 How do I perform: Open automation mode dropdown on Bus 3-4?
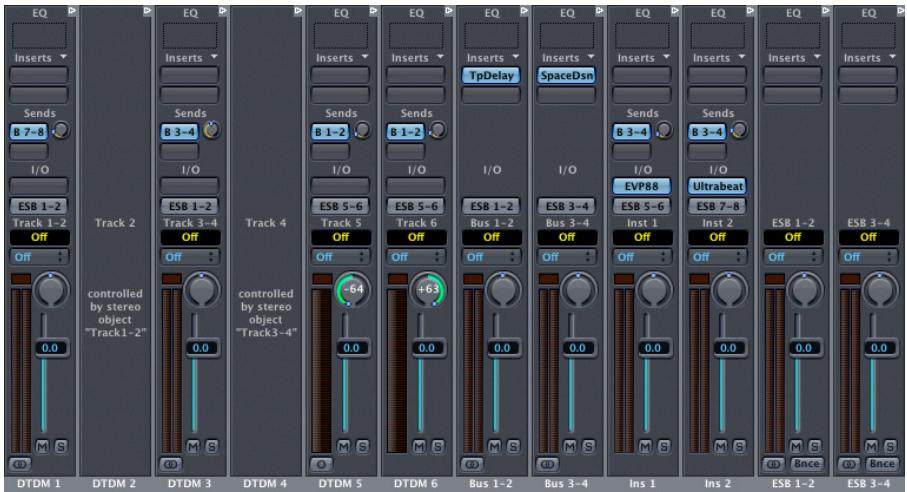[567, 257]
